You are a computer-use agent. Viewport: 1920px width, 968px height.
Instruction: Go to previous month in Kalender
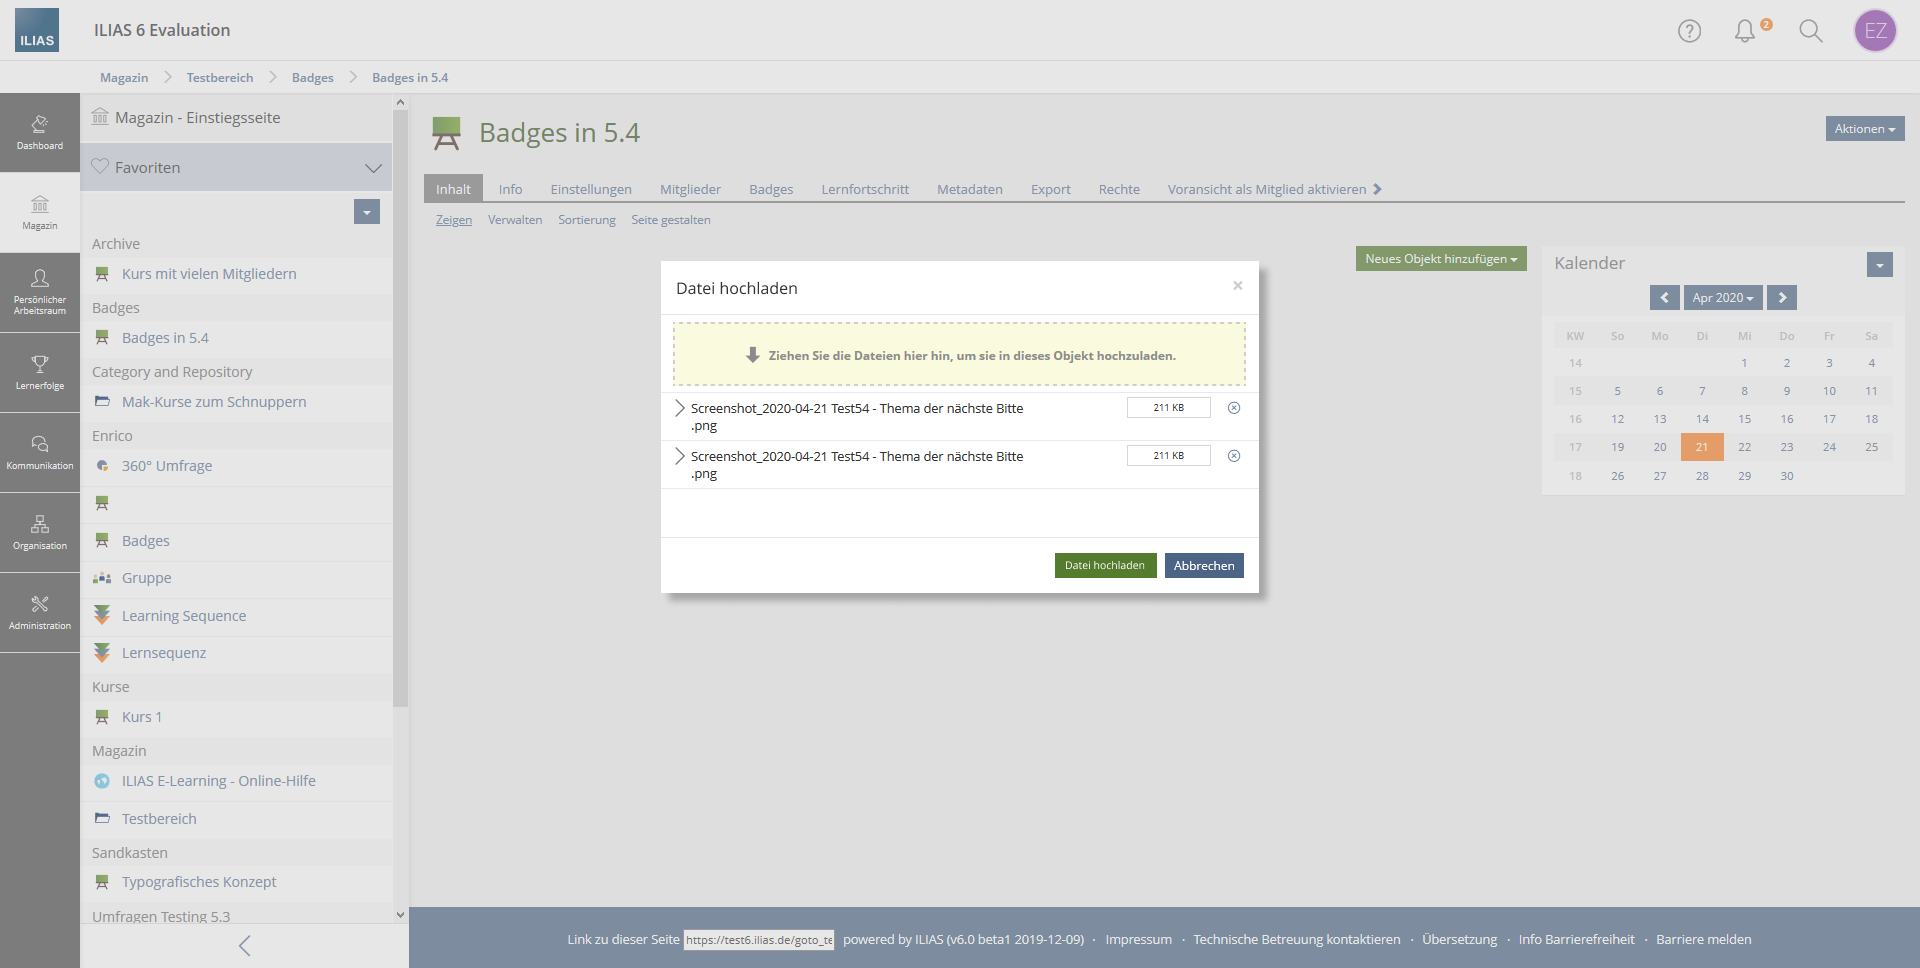pos(1665,298)
